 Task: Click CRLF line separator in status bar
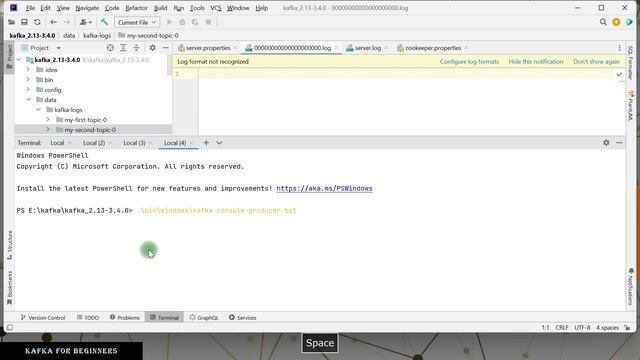tap(562, 328)
